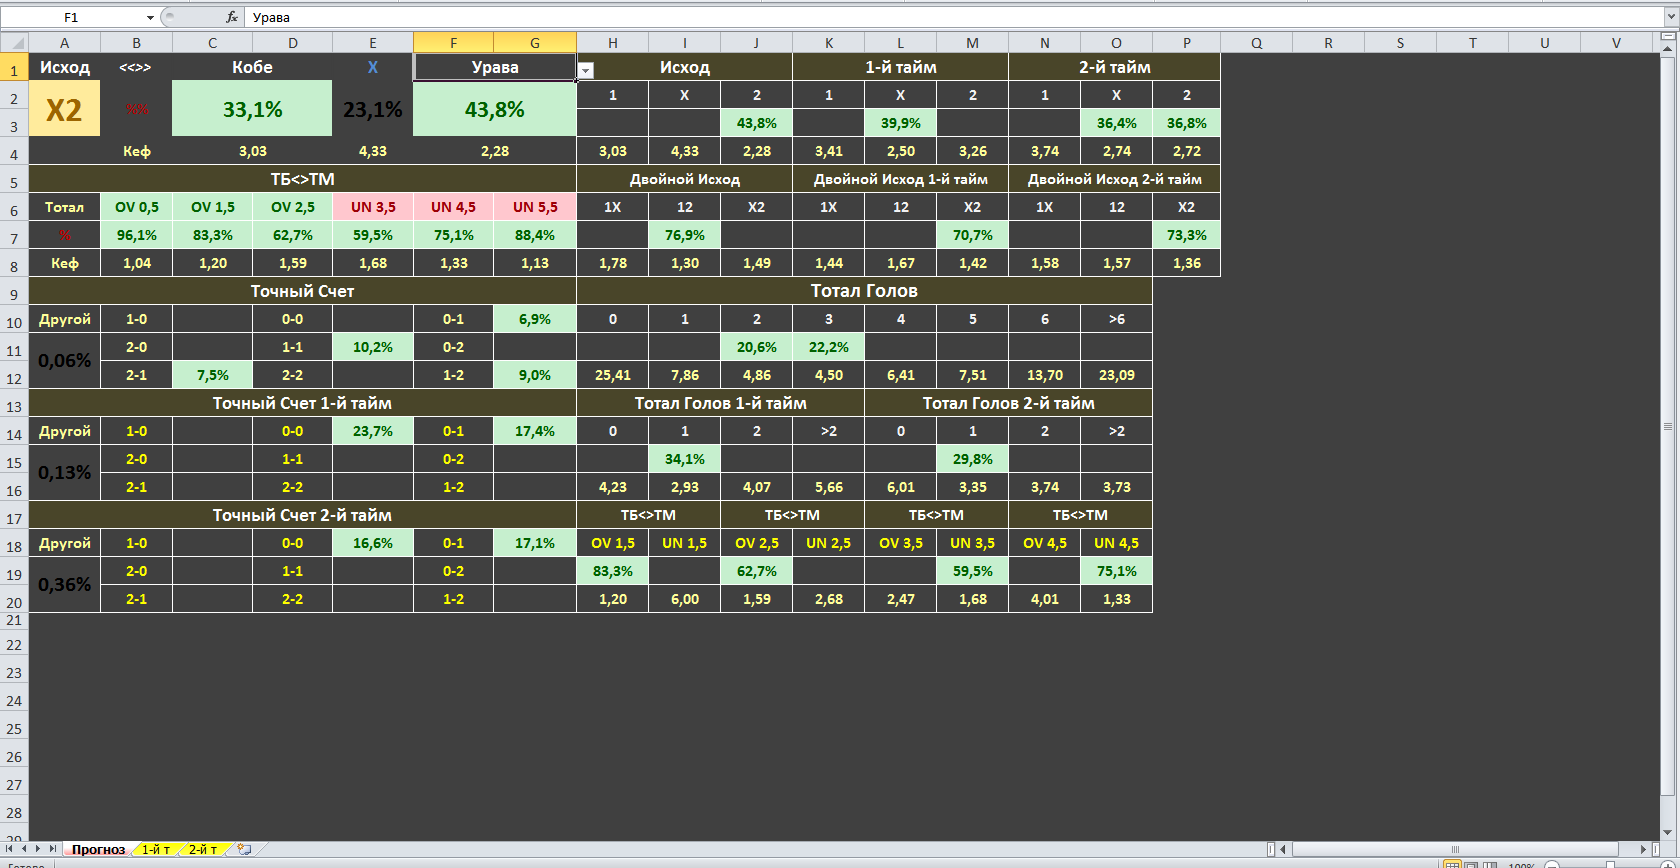Select the OV 4,5 cell in row 18
The height and width of the screenshot is (868, 1680).
[1045, 543]
